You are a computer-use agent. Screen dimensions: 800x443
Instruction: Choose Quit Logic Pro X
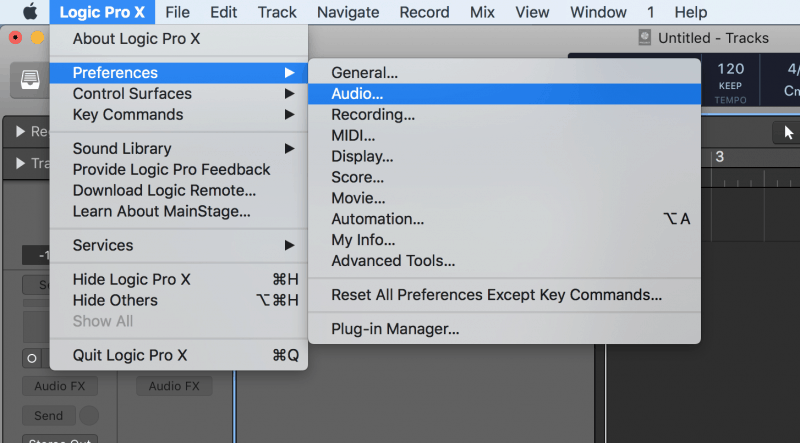[x=179, y=355]
